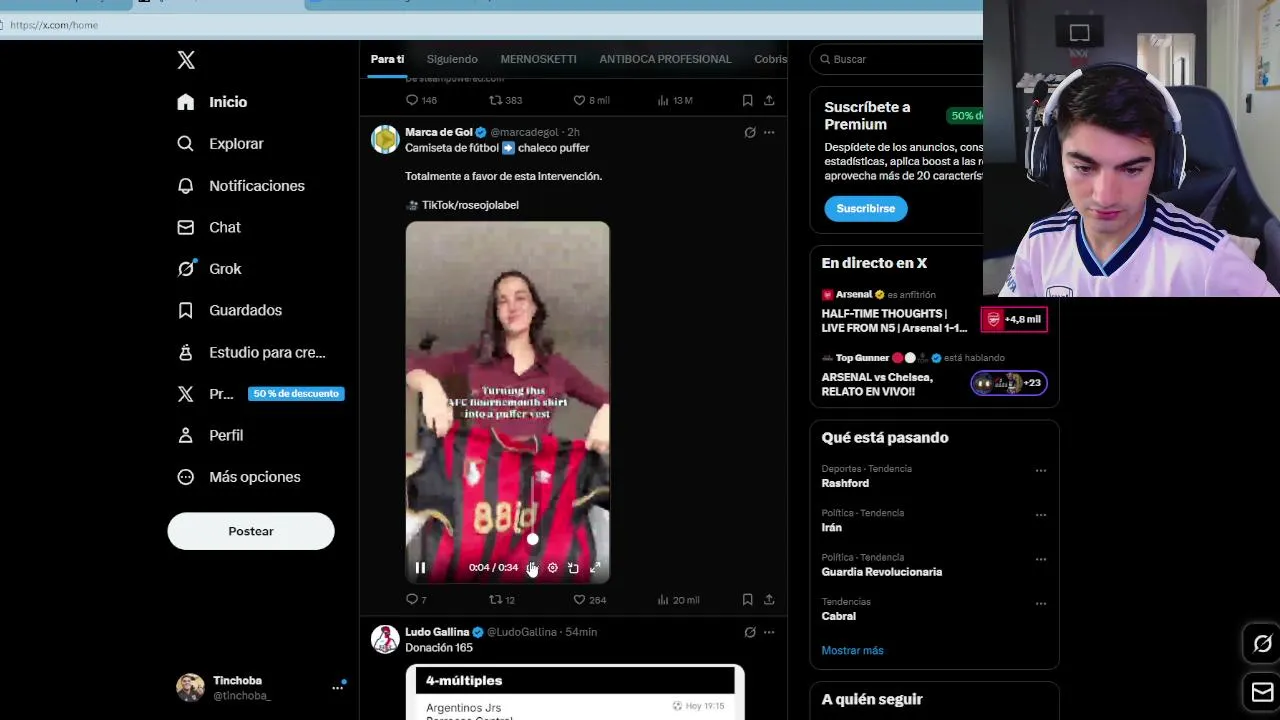Select the Para ti tab

387,59
